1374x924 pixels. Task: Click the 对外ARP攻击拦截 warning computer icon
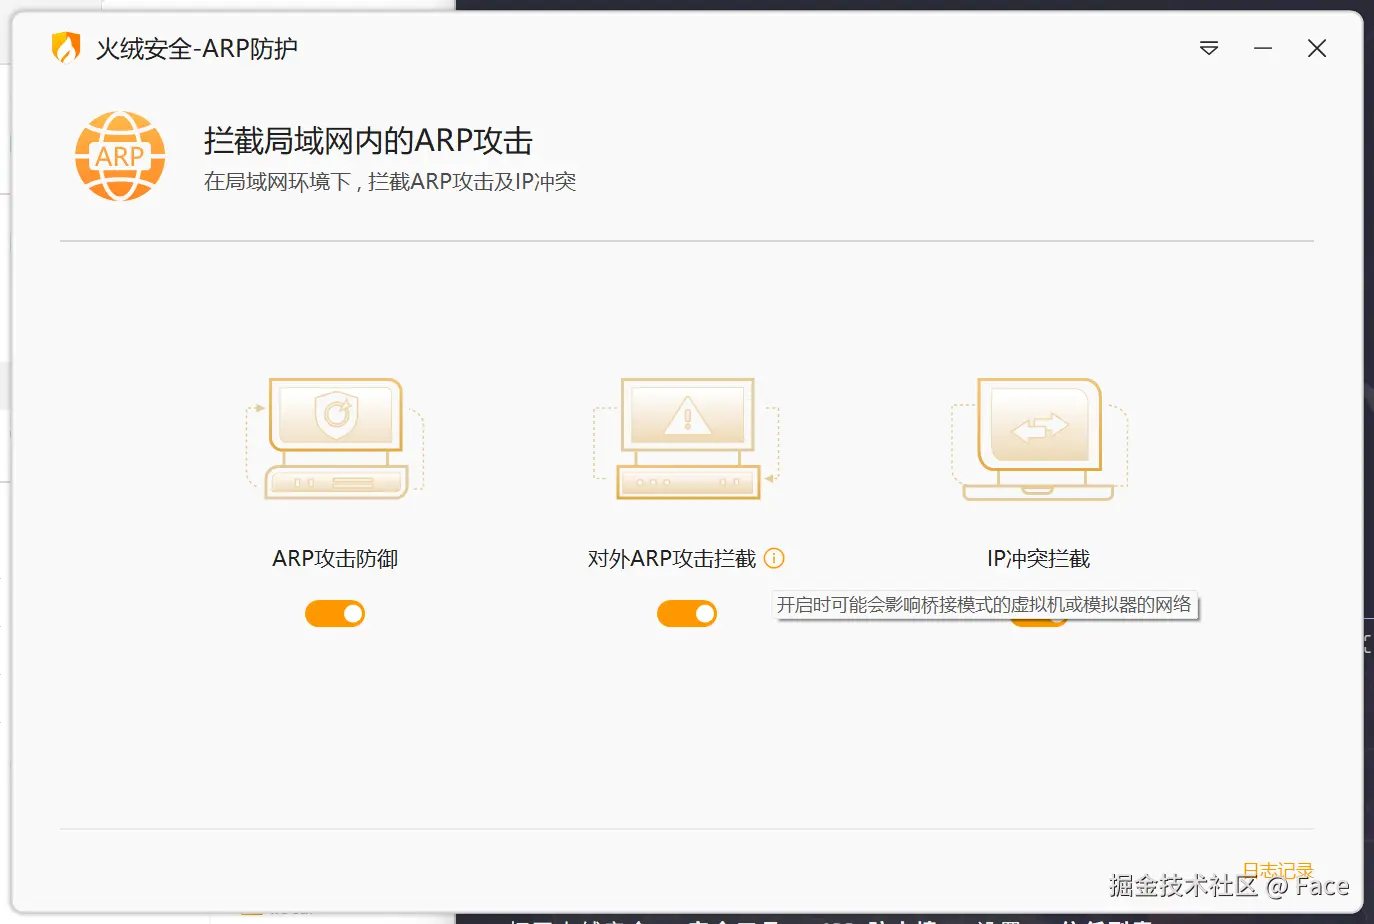pos(687,438)
